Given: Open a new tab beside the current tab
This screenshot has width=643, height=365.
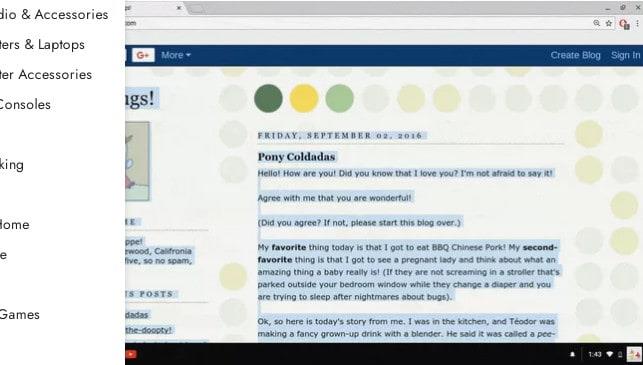Looking at the screenshot, I should click(196, 8).
